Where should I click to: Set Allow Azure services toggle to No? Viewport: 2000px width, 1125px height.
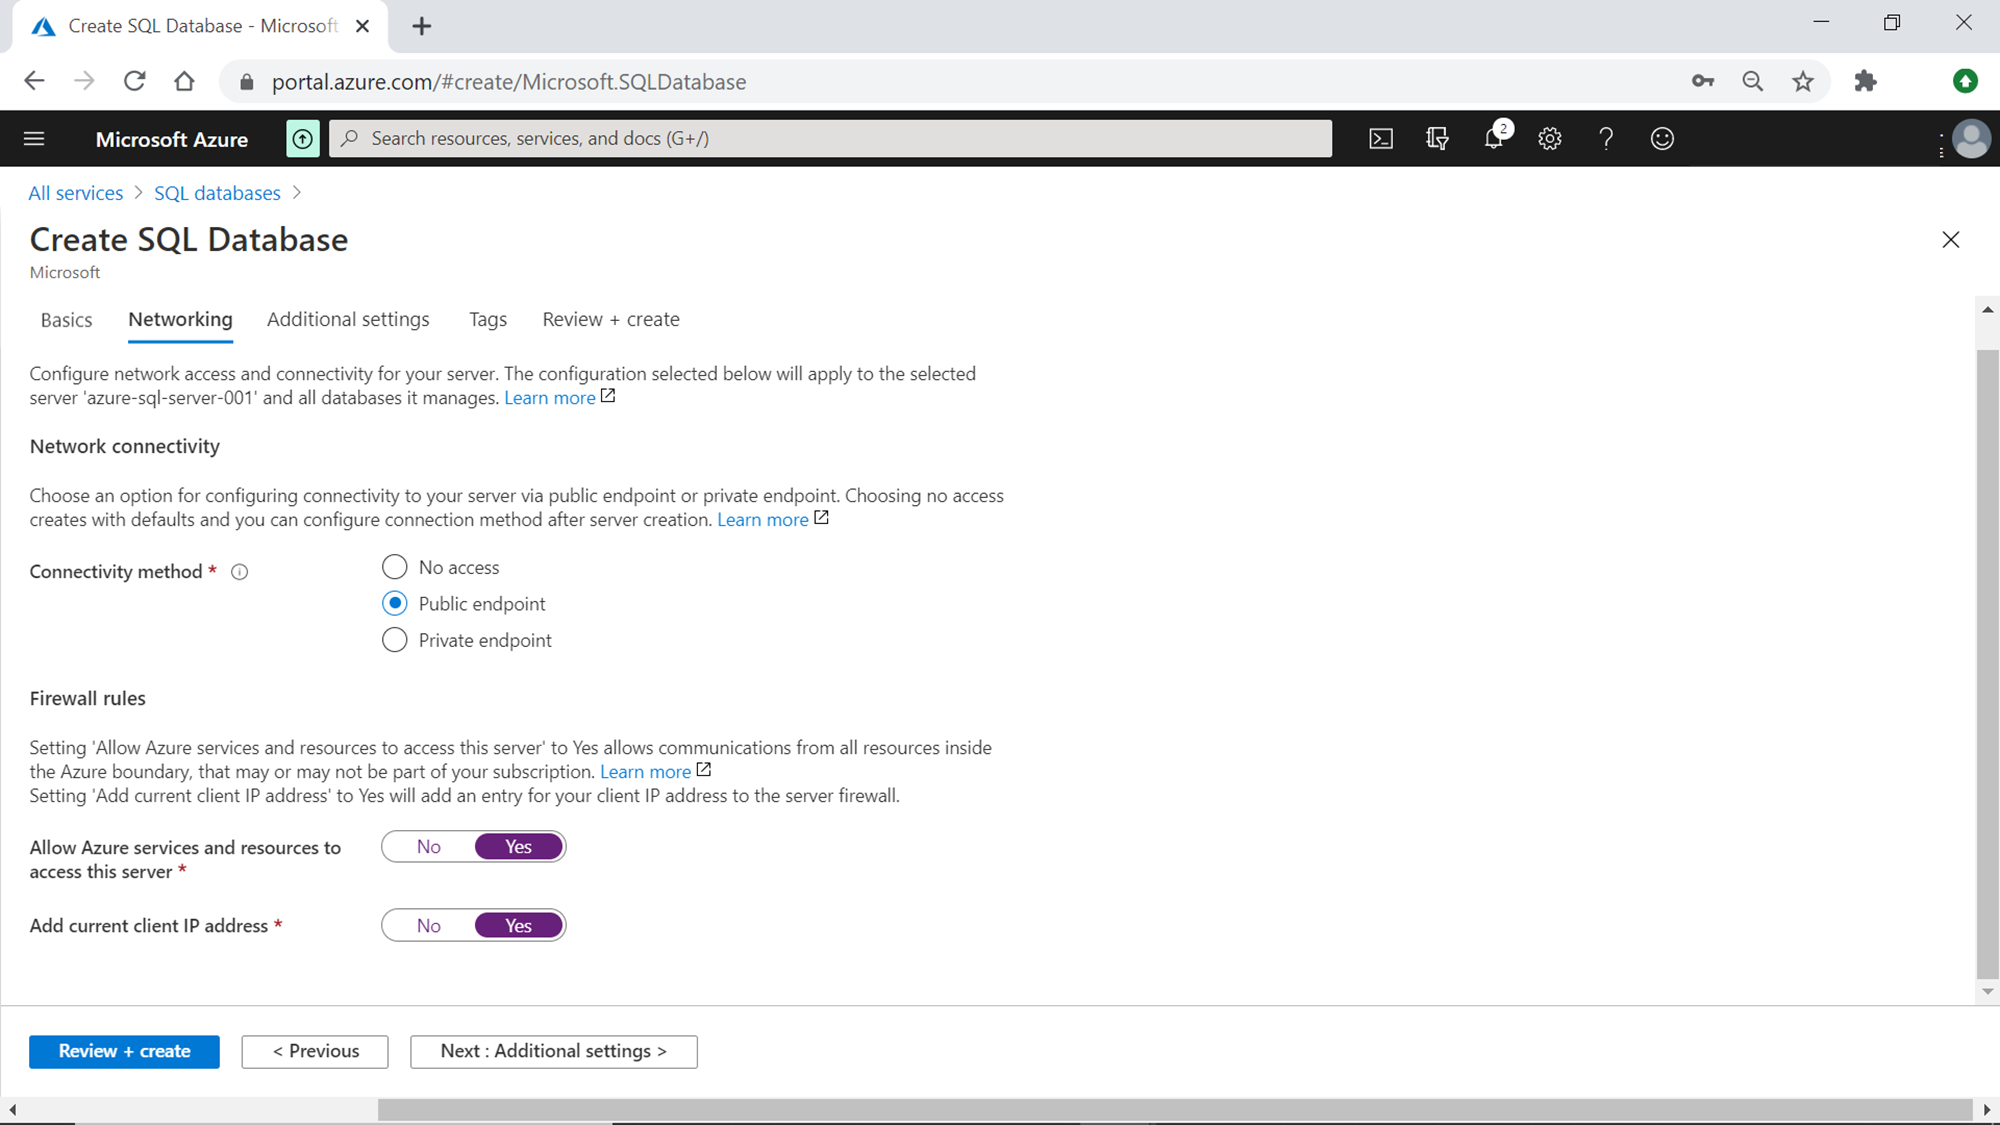(429, 847)
